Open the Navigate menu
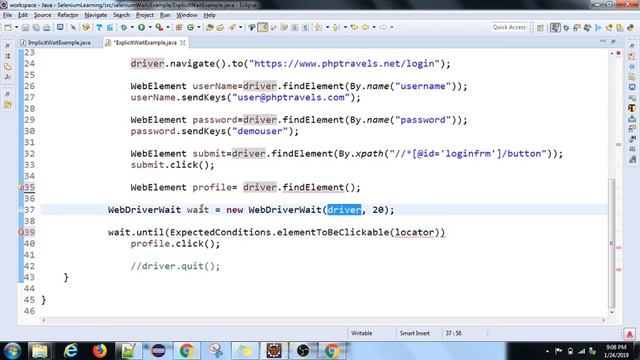640x360 pixels. [96, 15]
